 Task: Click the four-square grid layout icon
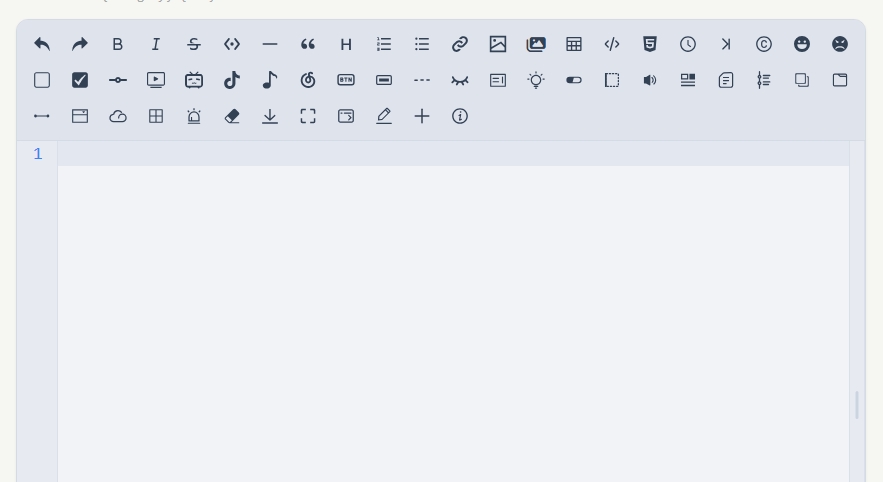(x=156, y=116)
